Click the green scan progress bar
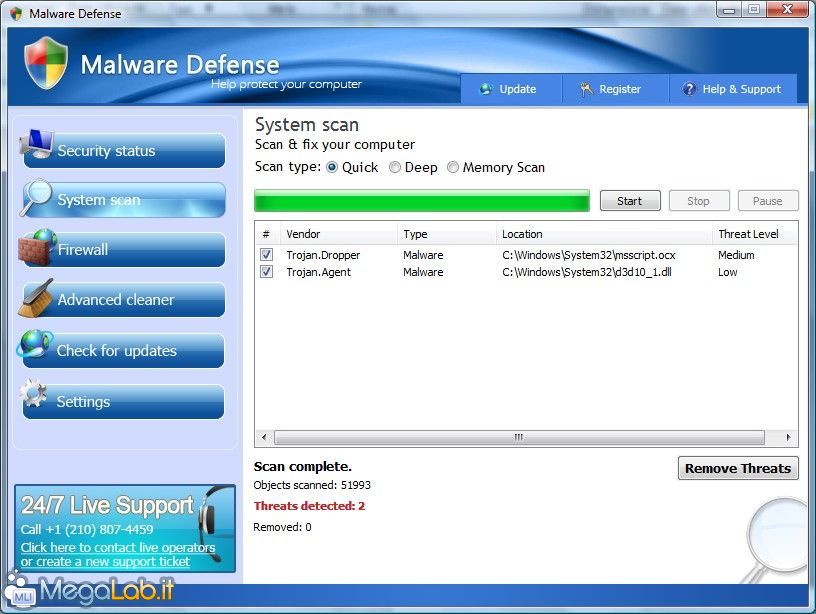The image size is (816, 614). (x=422, y=201)
